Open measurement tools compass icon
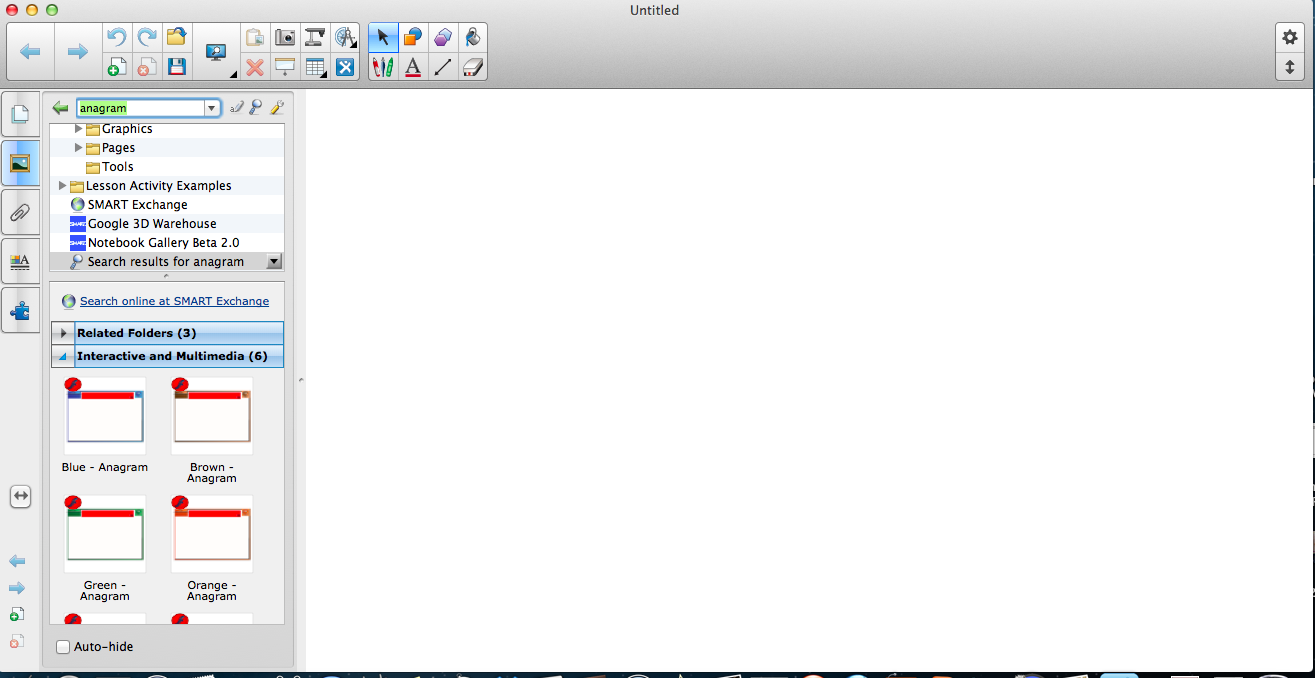The height and width of the screenshot is (678, 1315). click(345, 37)
